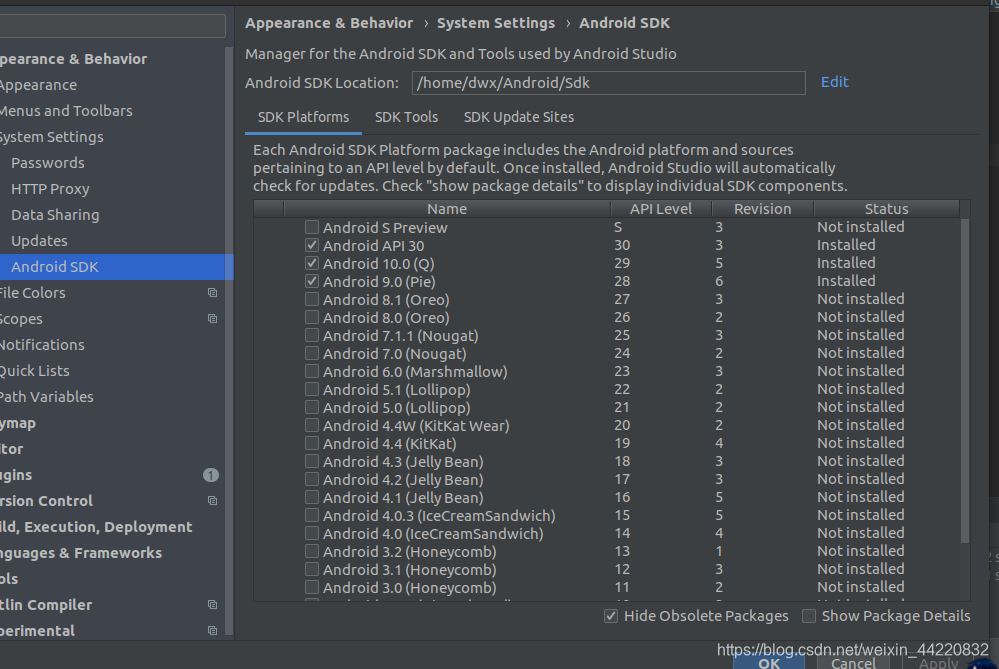Sort table by the Status column header
The image size is (999, 669).
[886, 209]
